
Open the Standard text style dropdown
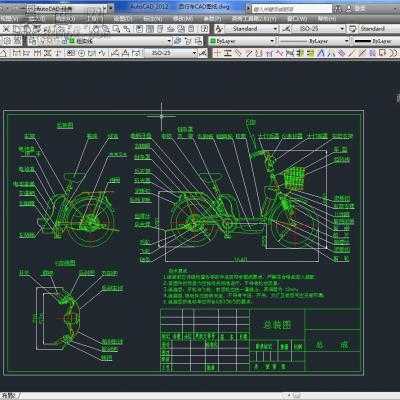click(252, 29)
